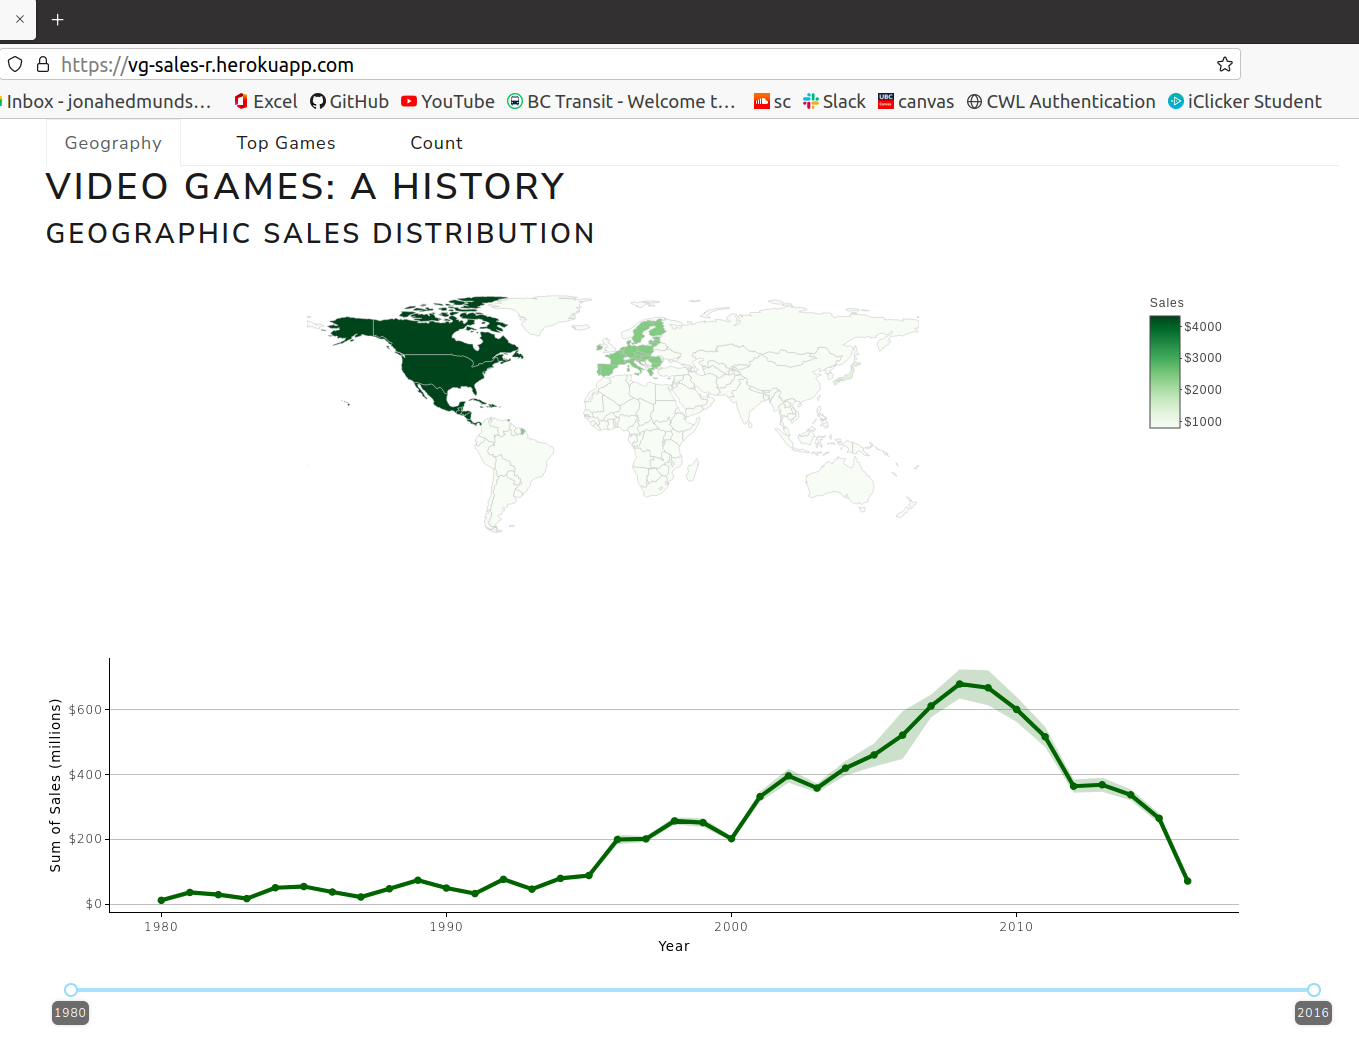Click the 1980 first data point on line

(x=161, y=901)
